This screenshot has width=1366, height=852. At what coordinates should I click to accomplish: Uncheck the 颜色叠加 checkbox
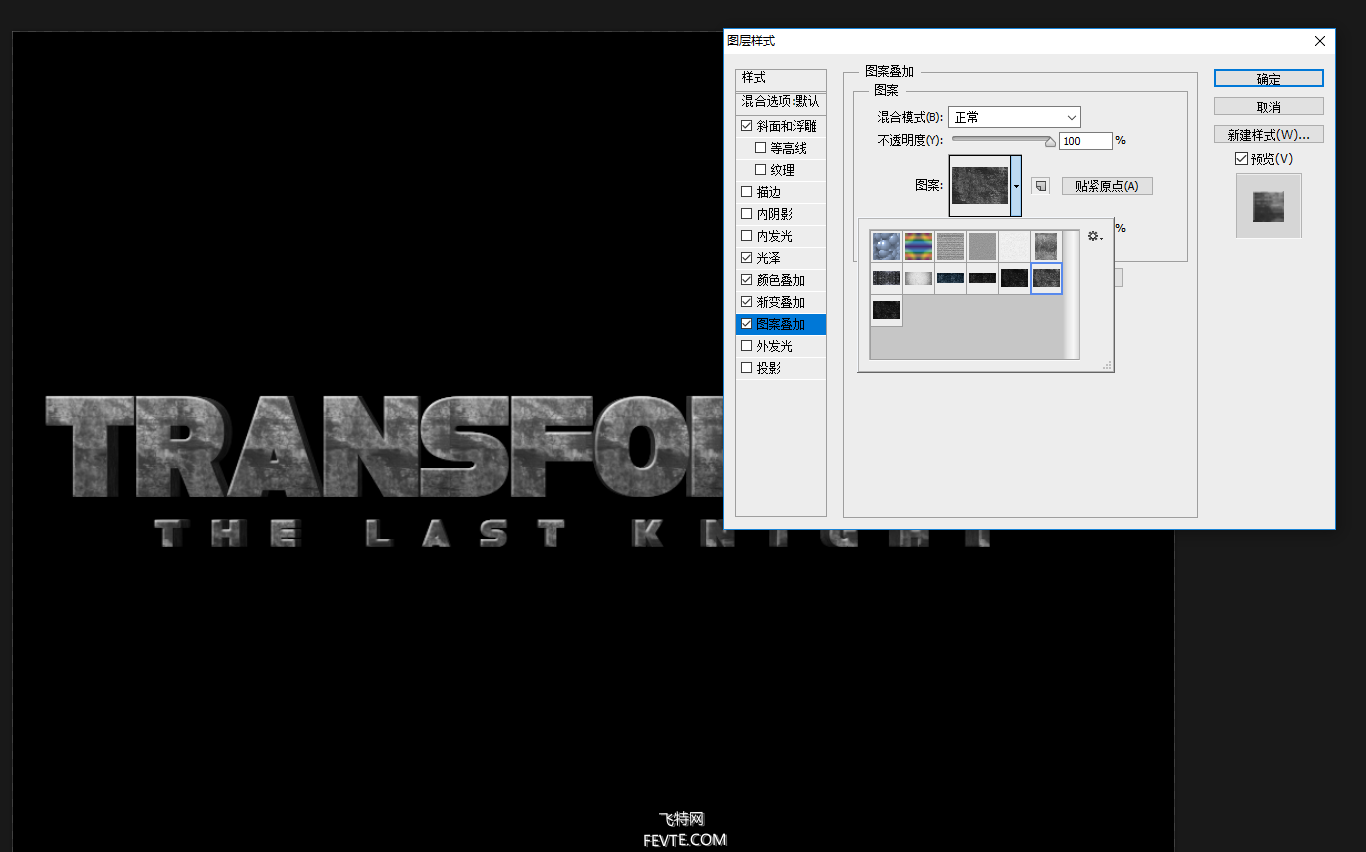tap(747, 280)
